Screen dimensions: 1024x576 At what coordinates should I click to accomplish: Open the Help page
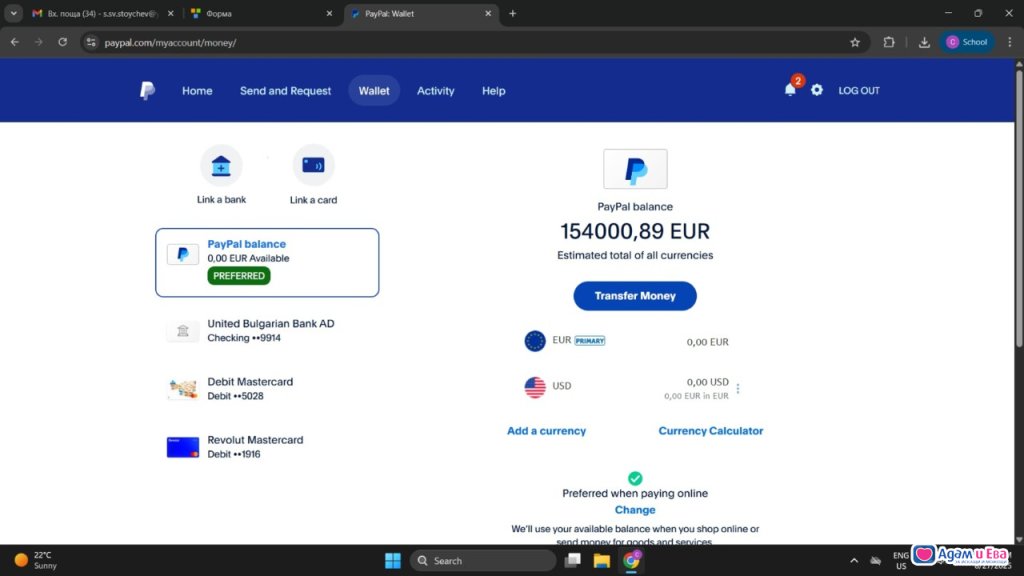pyautogui.click(x=494, y=91)
